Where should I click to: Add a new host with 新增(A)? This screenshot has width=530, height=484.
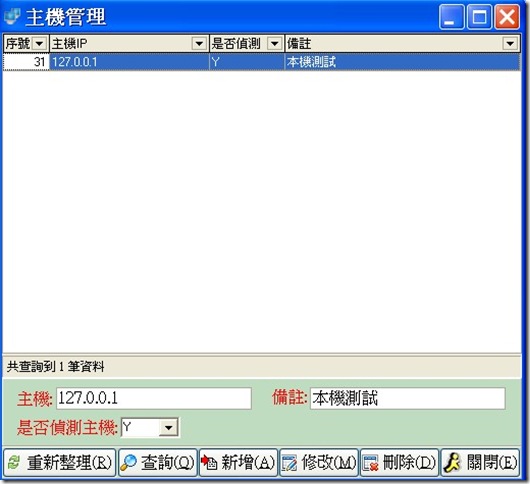click(x=238, y=462)
